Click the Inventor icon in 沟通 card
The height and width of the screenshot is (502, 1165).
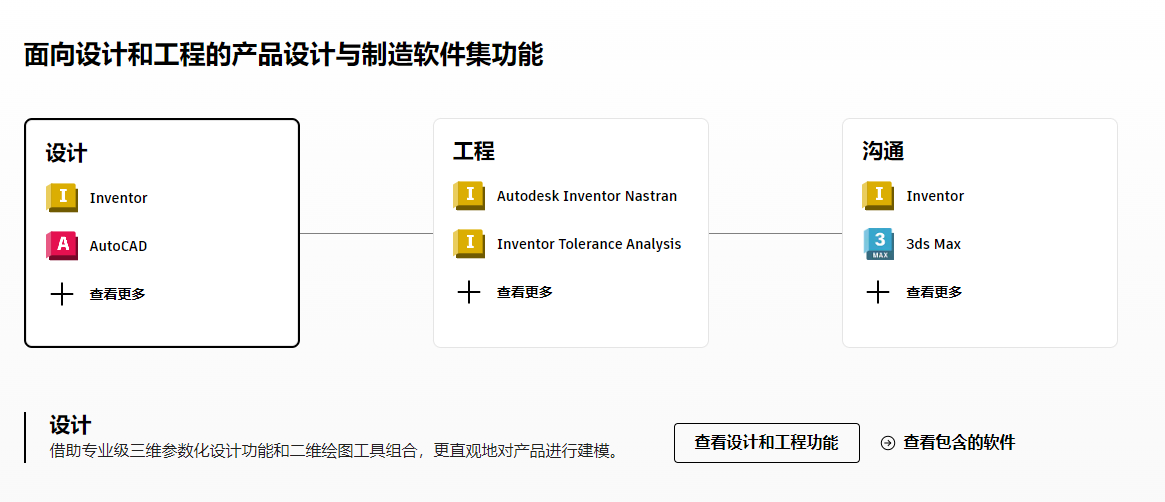pyautogui.click(x=878, y=196)
